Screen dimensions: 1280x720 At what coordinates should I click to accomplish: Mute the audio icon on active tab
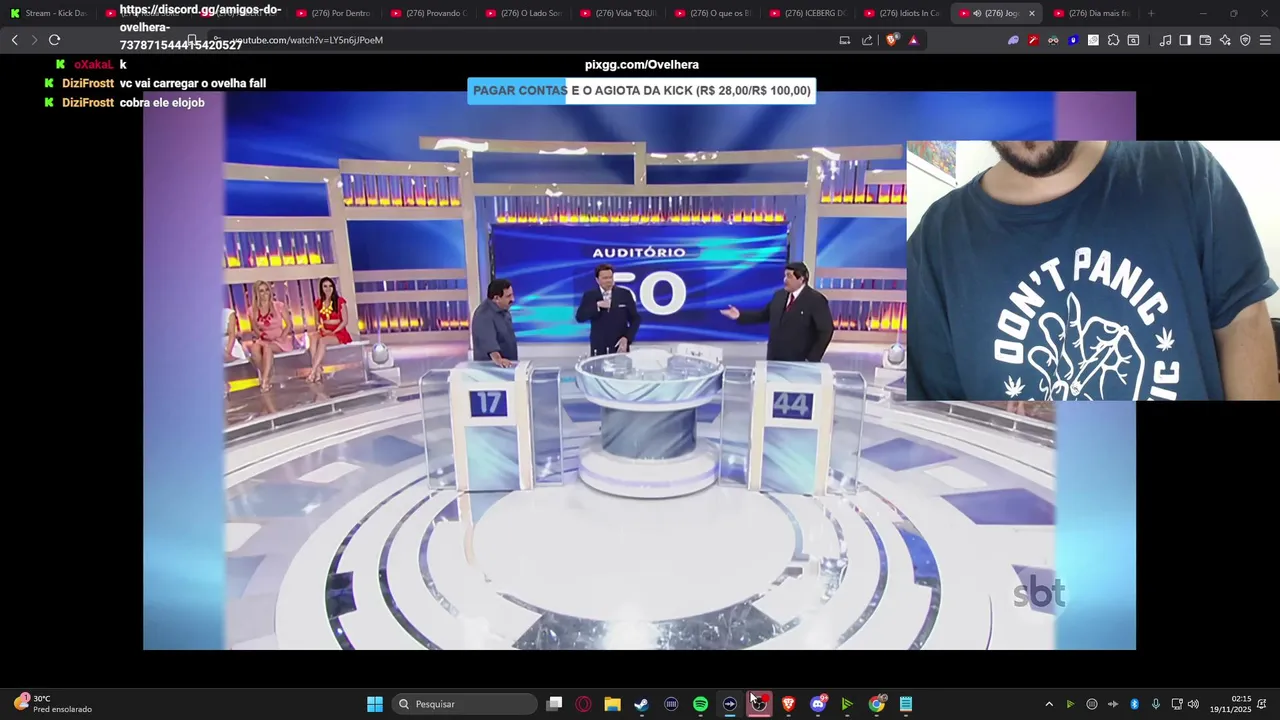[x=977, y=13]
